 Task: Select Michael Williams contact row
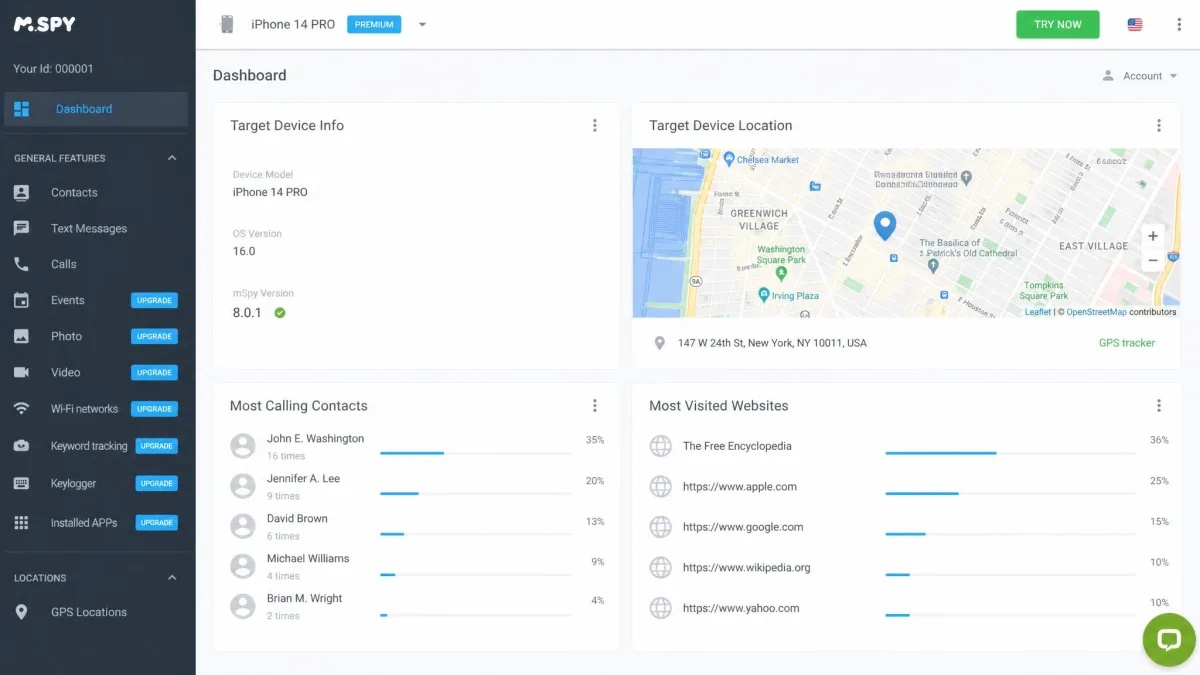pos(417,566)
